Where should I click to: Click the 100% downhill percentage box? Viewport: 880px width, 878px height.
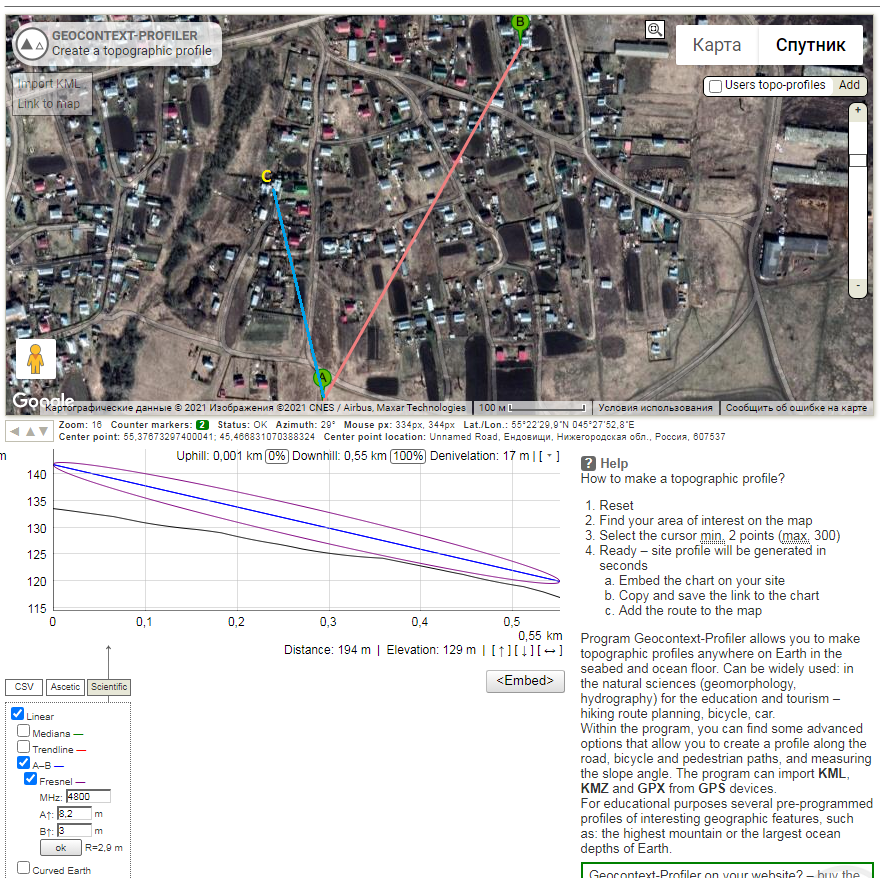[x=408, y=456]
